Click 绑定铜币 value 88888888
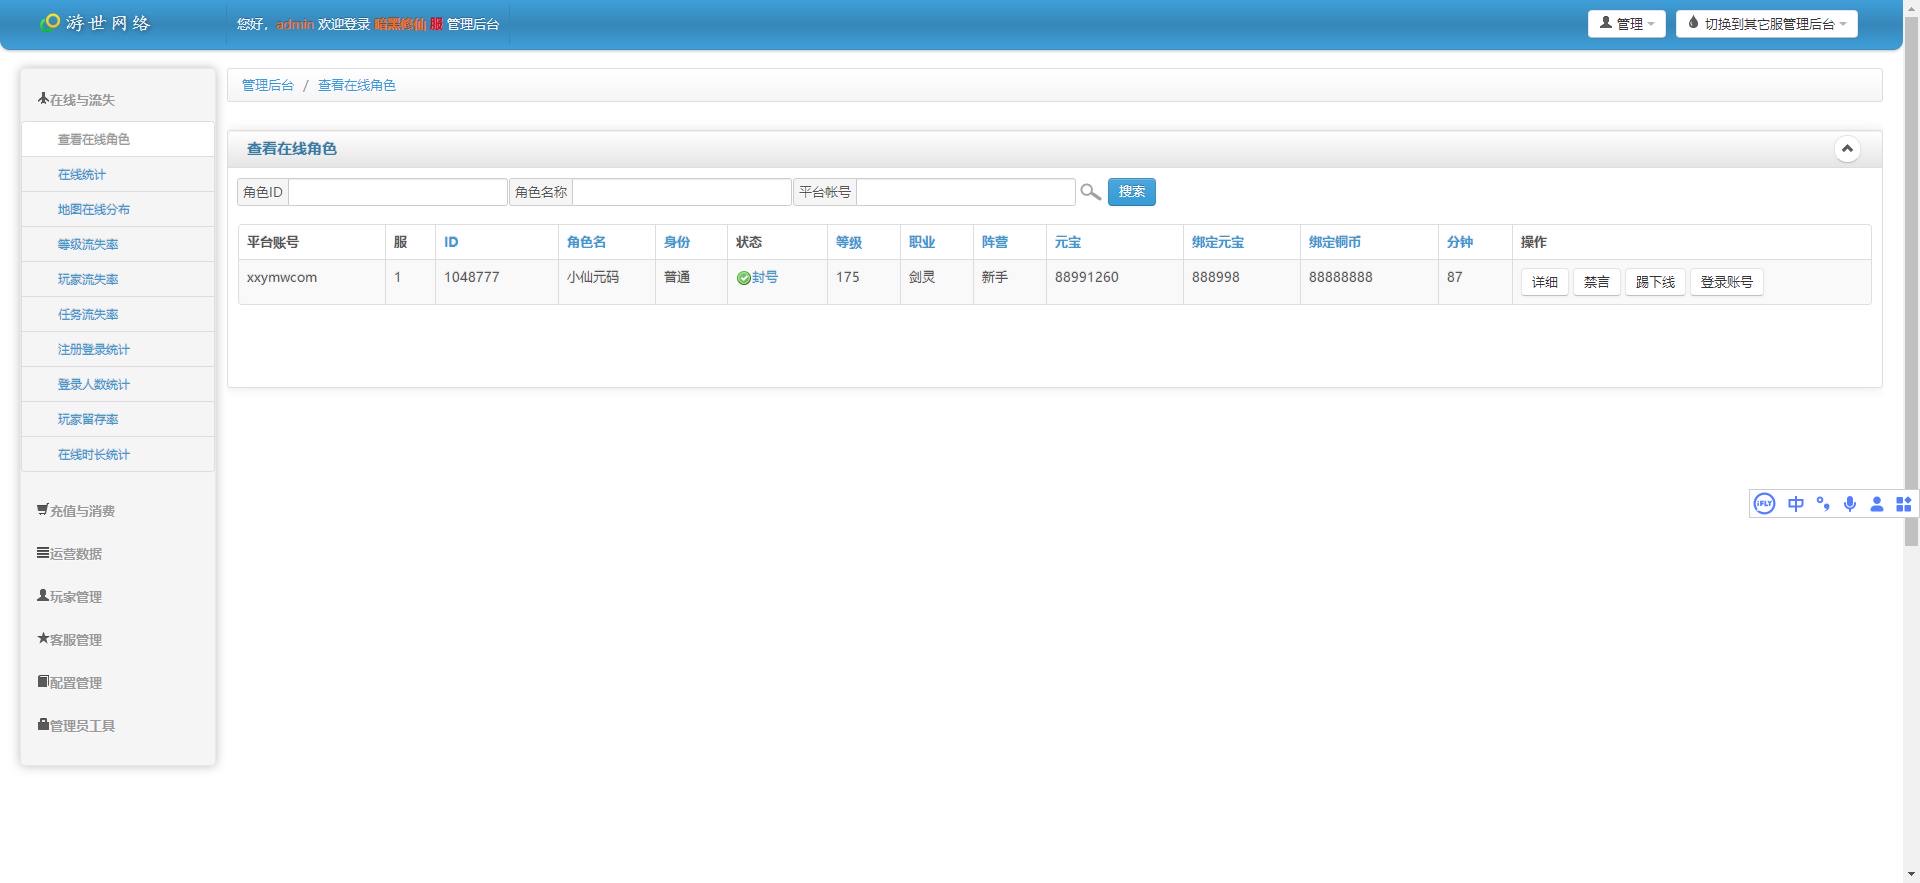Screen dimensions: 1920x883 (1340, 277)
